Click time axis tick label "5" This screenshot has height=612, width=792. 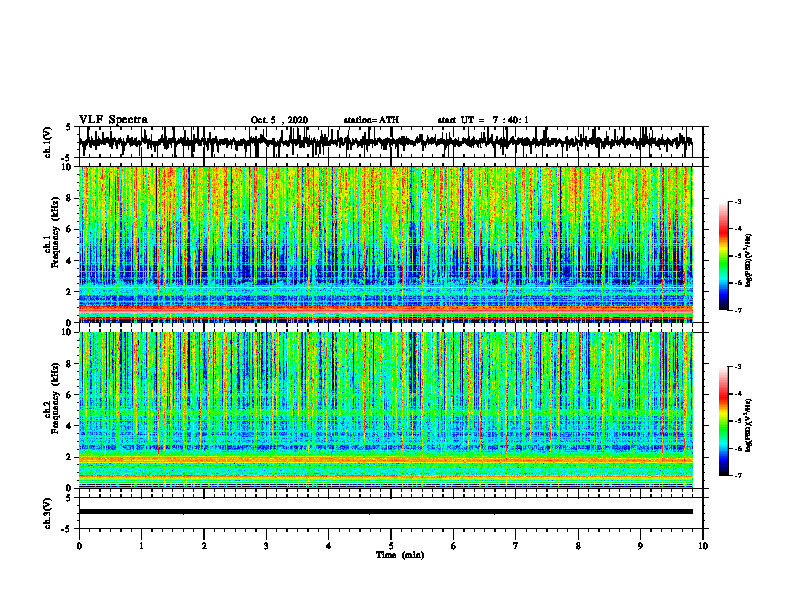(x=391, y=546)
